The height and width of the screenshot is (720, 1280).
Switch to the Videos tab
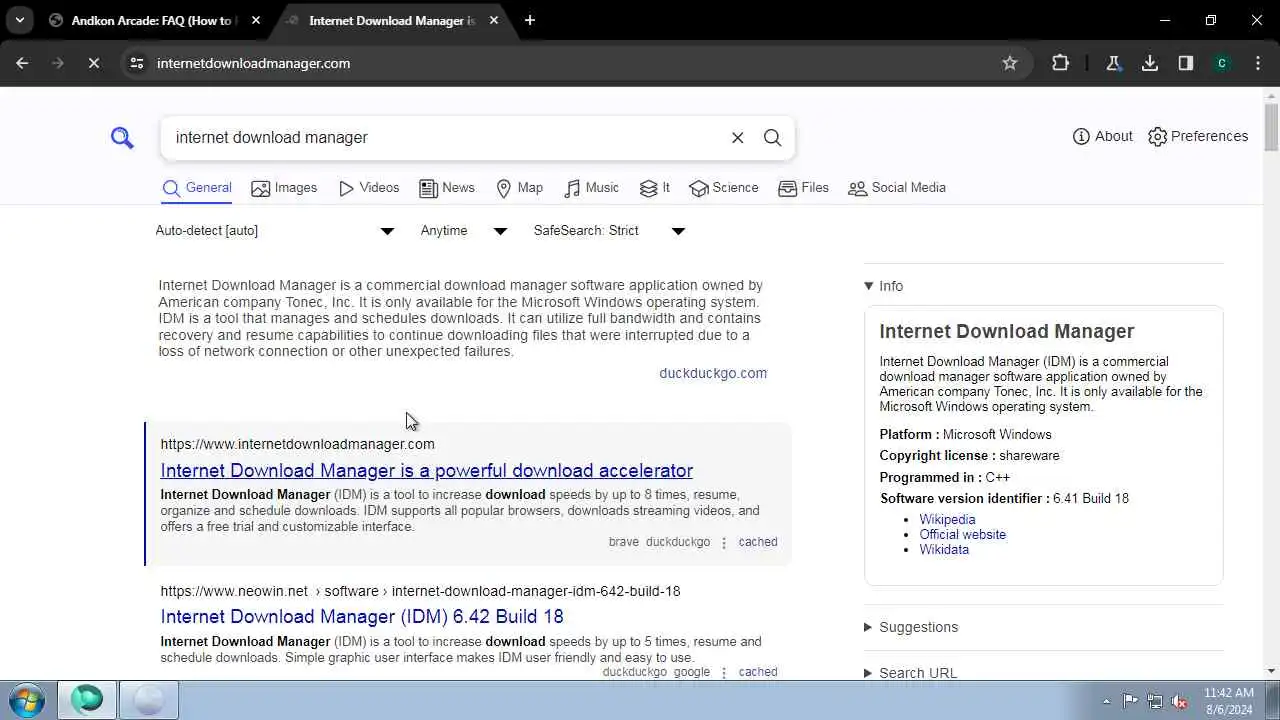pos(369,188)
